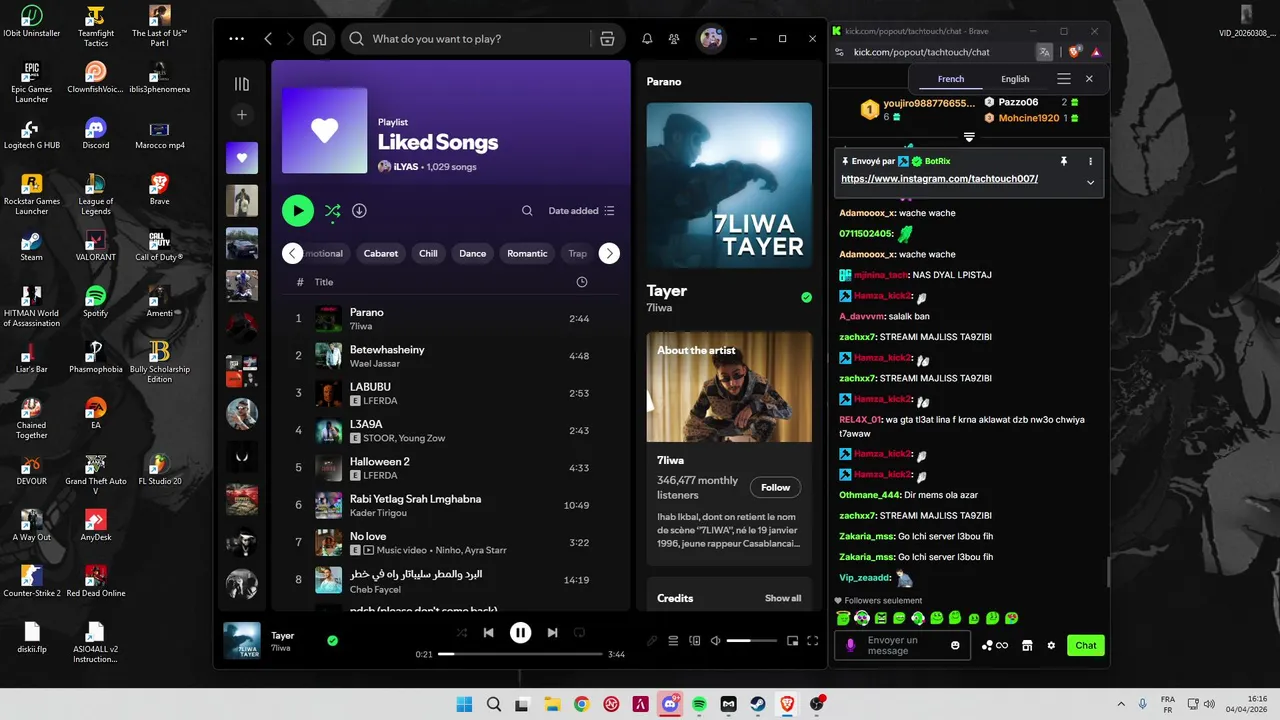Unpin the pinned BotRix message
This screenshot has height=720, width=1280.
coord(1064,161)
